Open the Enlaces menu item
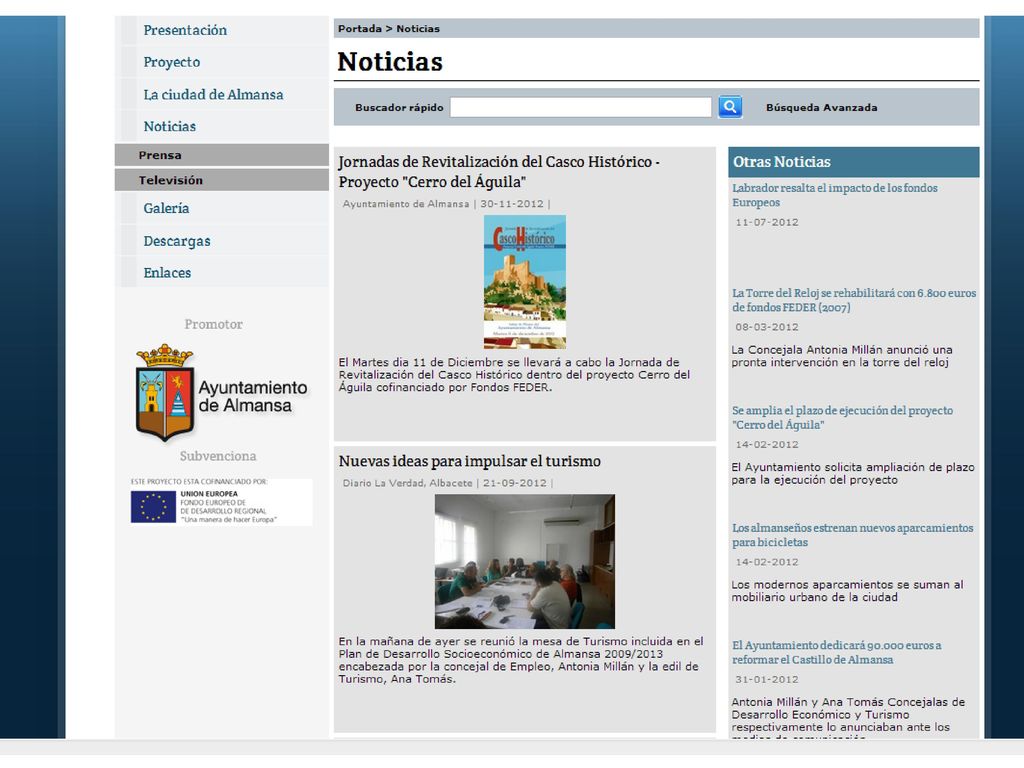This screenshot has width=1024, height=768. [x=167, y=272]
